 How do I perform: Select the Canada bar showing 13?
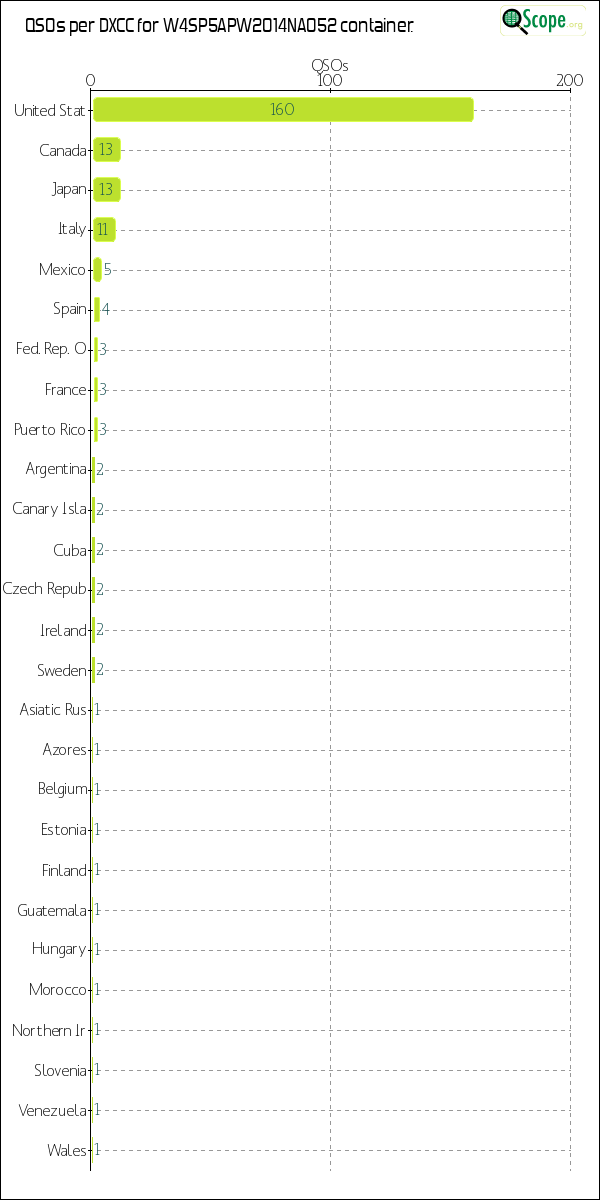(107, 150)
